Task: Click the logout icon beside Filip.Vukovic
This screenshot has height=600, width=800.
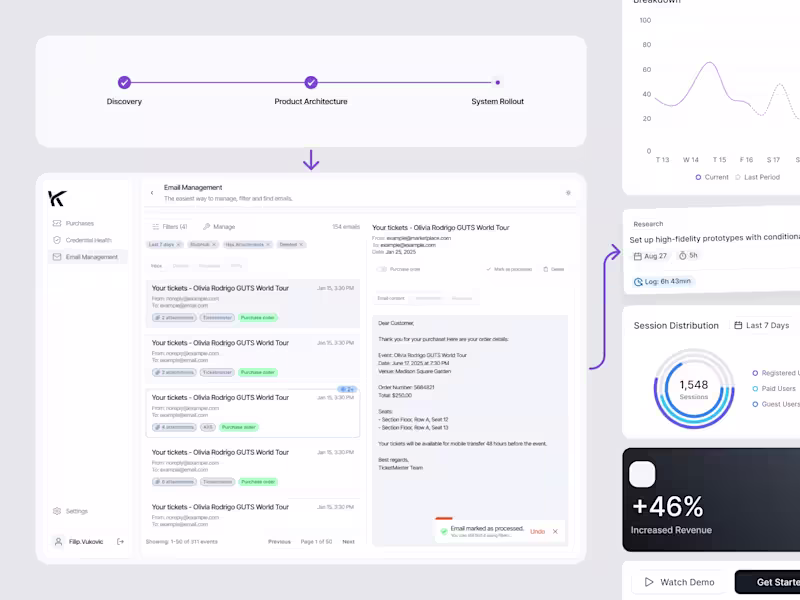Action: [120, 542]
